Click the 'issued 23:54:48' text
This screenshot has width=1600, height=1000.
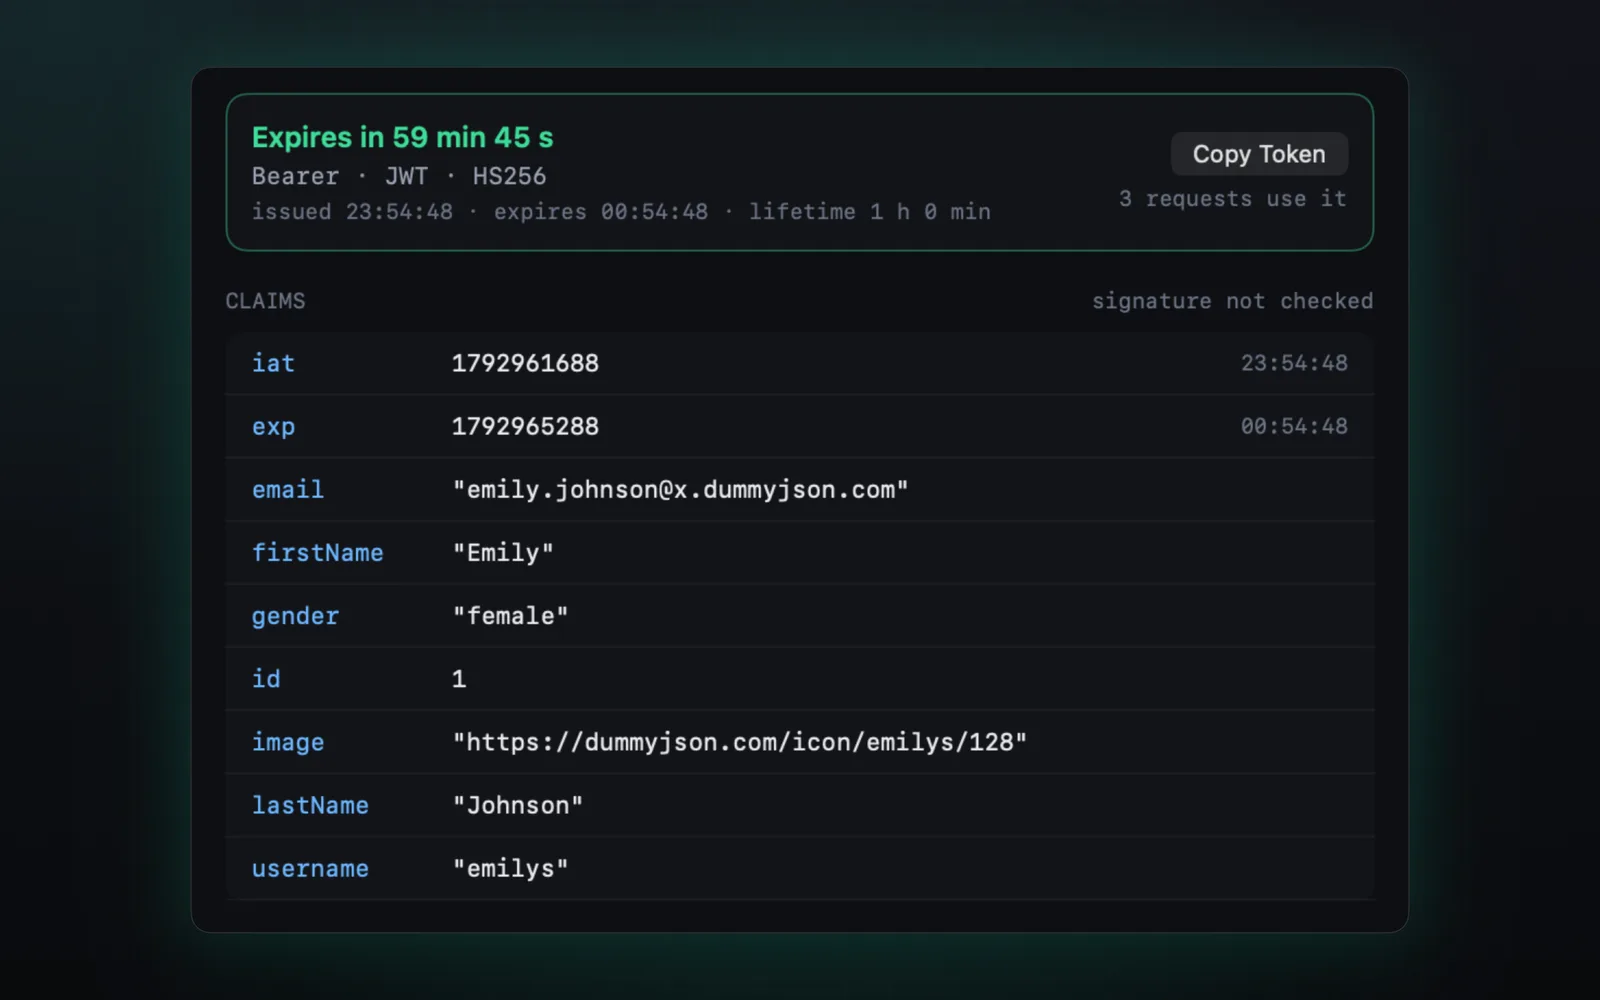tap(352, 212)
